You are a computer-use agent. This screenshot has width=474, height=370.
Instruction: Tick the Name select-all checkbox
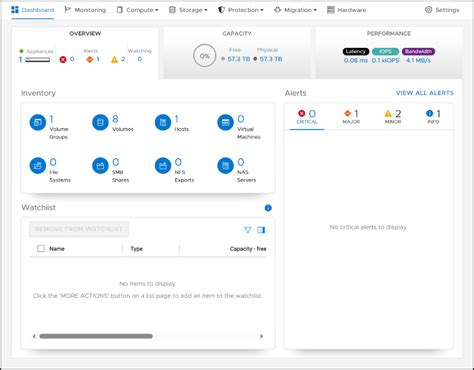click(41, 249)
